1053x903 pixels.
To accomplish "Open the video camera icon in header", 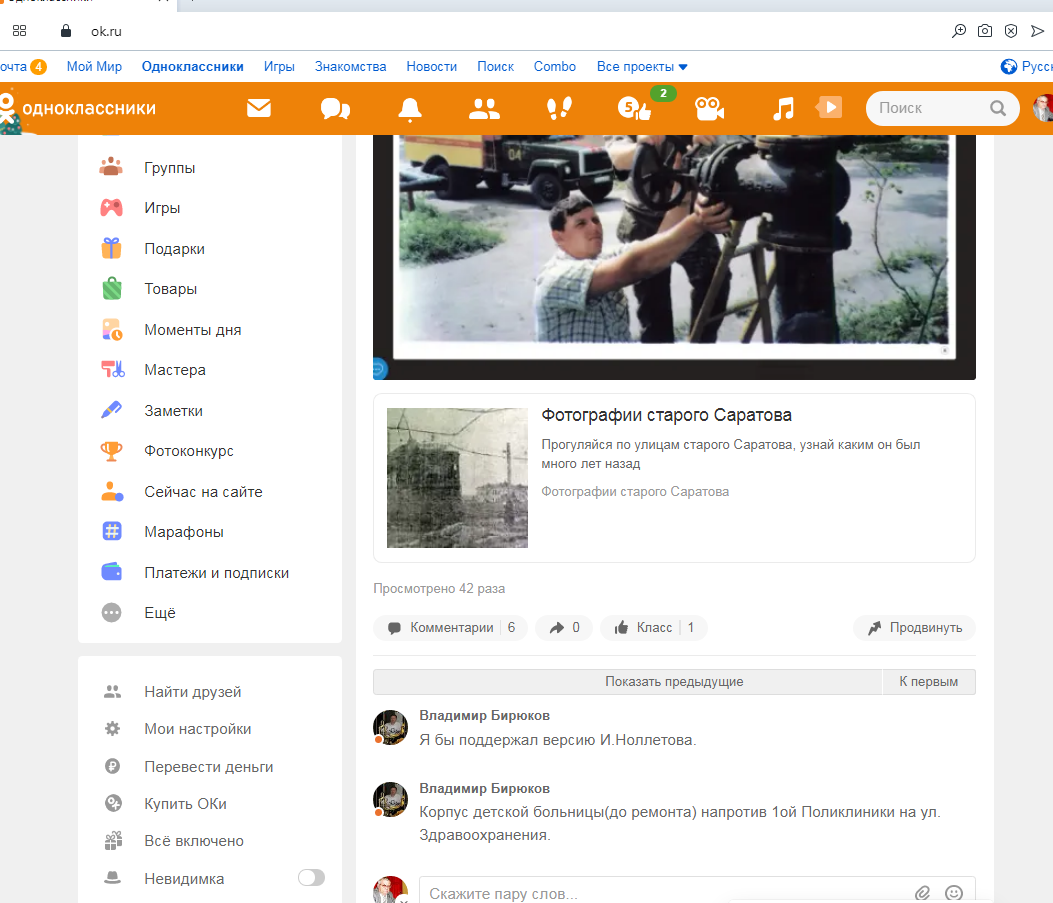I will [709, 108].
